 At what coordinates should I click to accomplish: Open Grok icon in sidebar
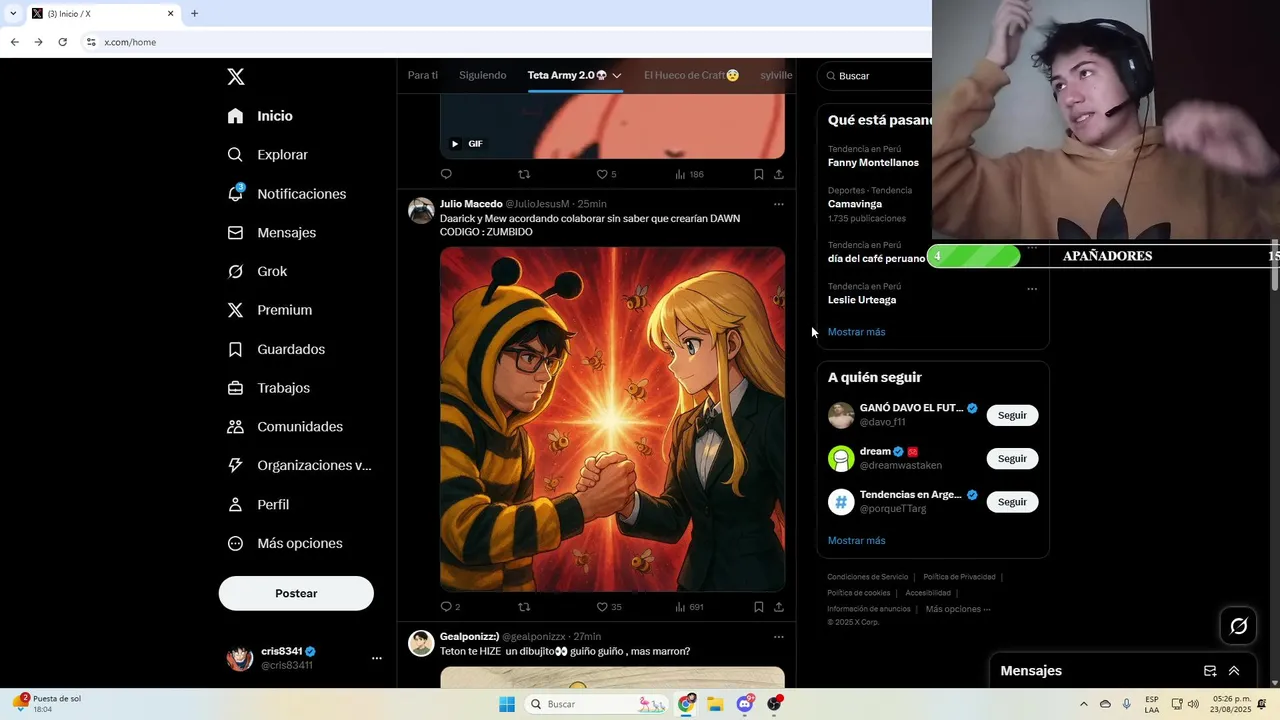coord(235,271)
